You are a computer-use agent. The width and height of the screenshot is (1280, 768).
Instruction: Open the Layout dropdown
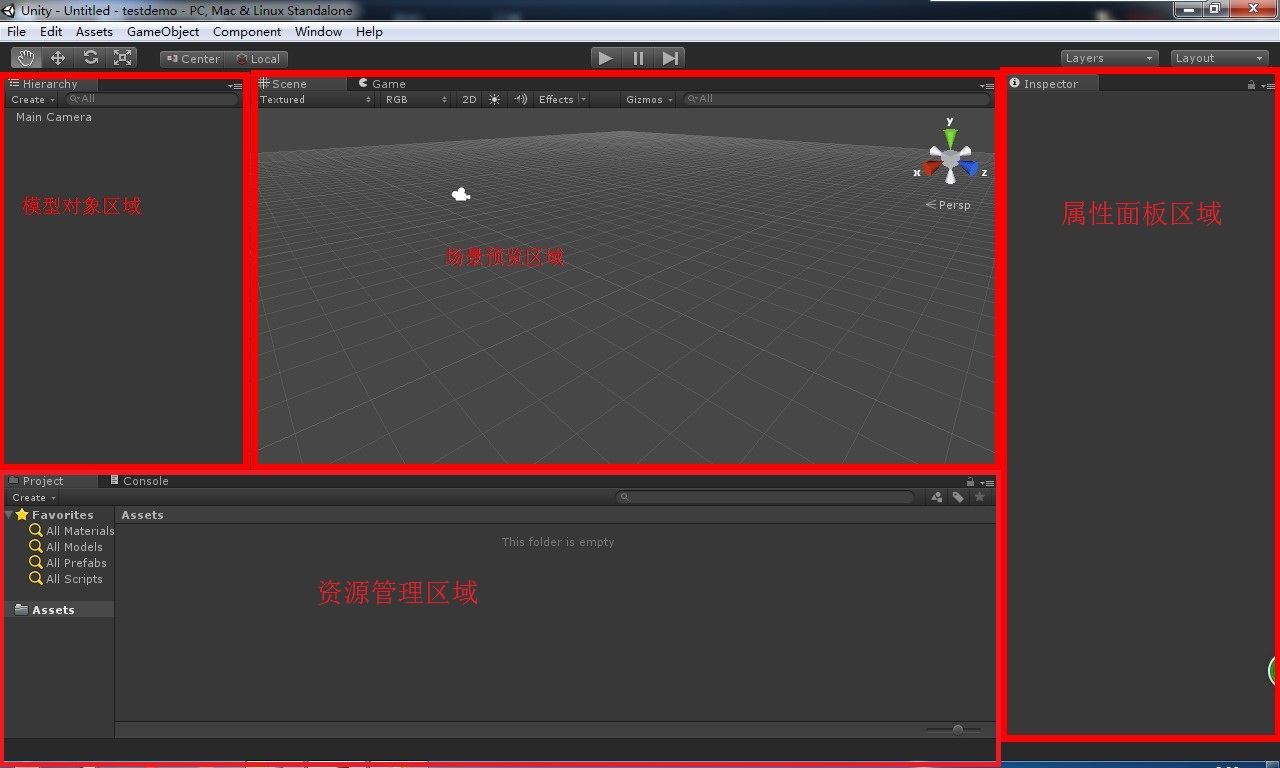[x=1219, y=58]
